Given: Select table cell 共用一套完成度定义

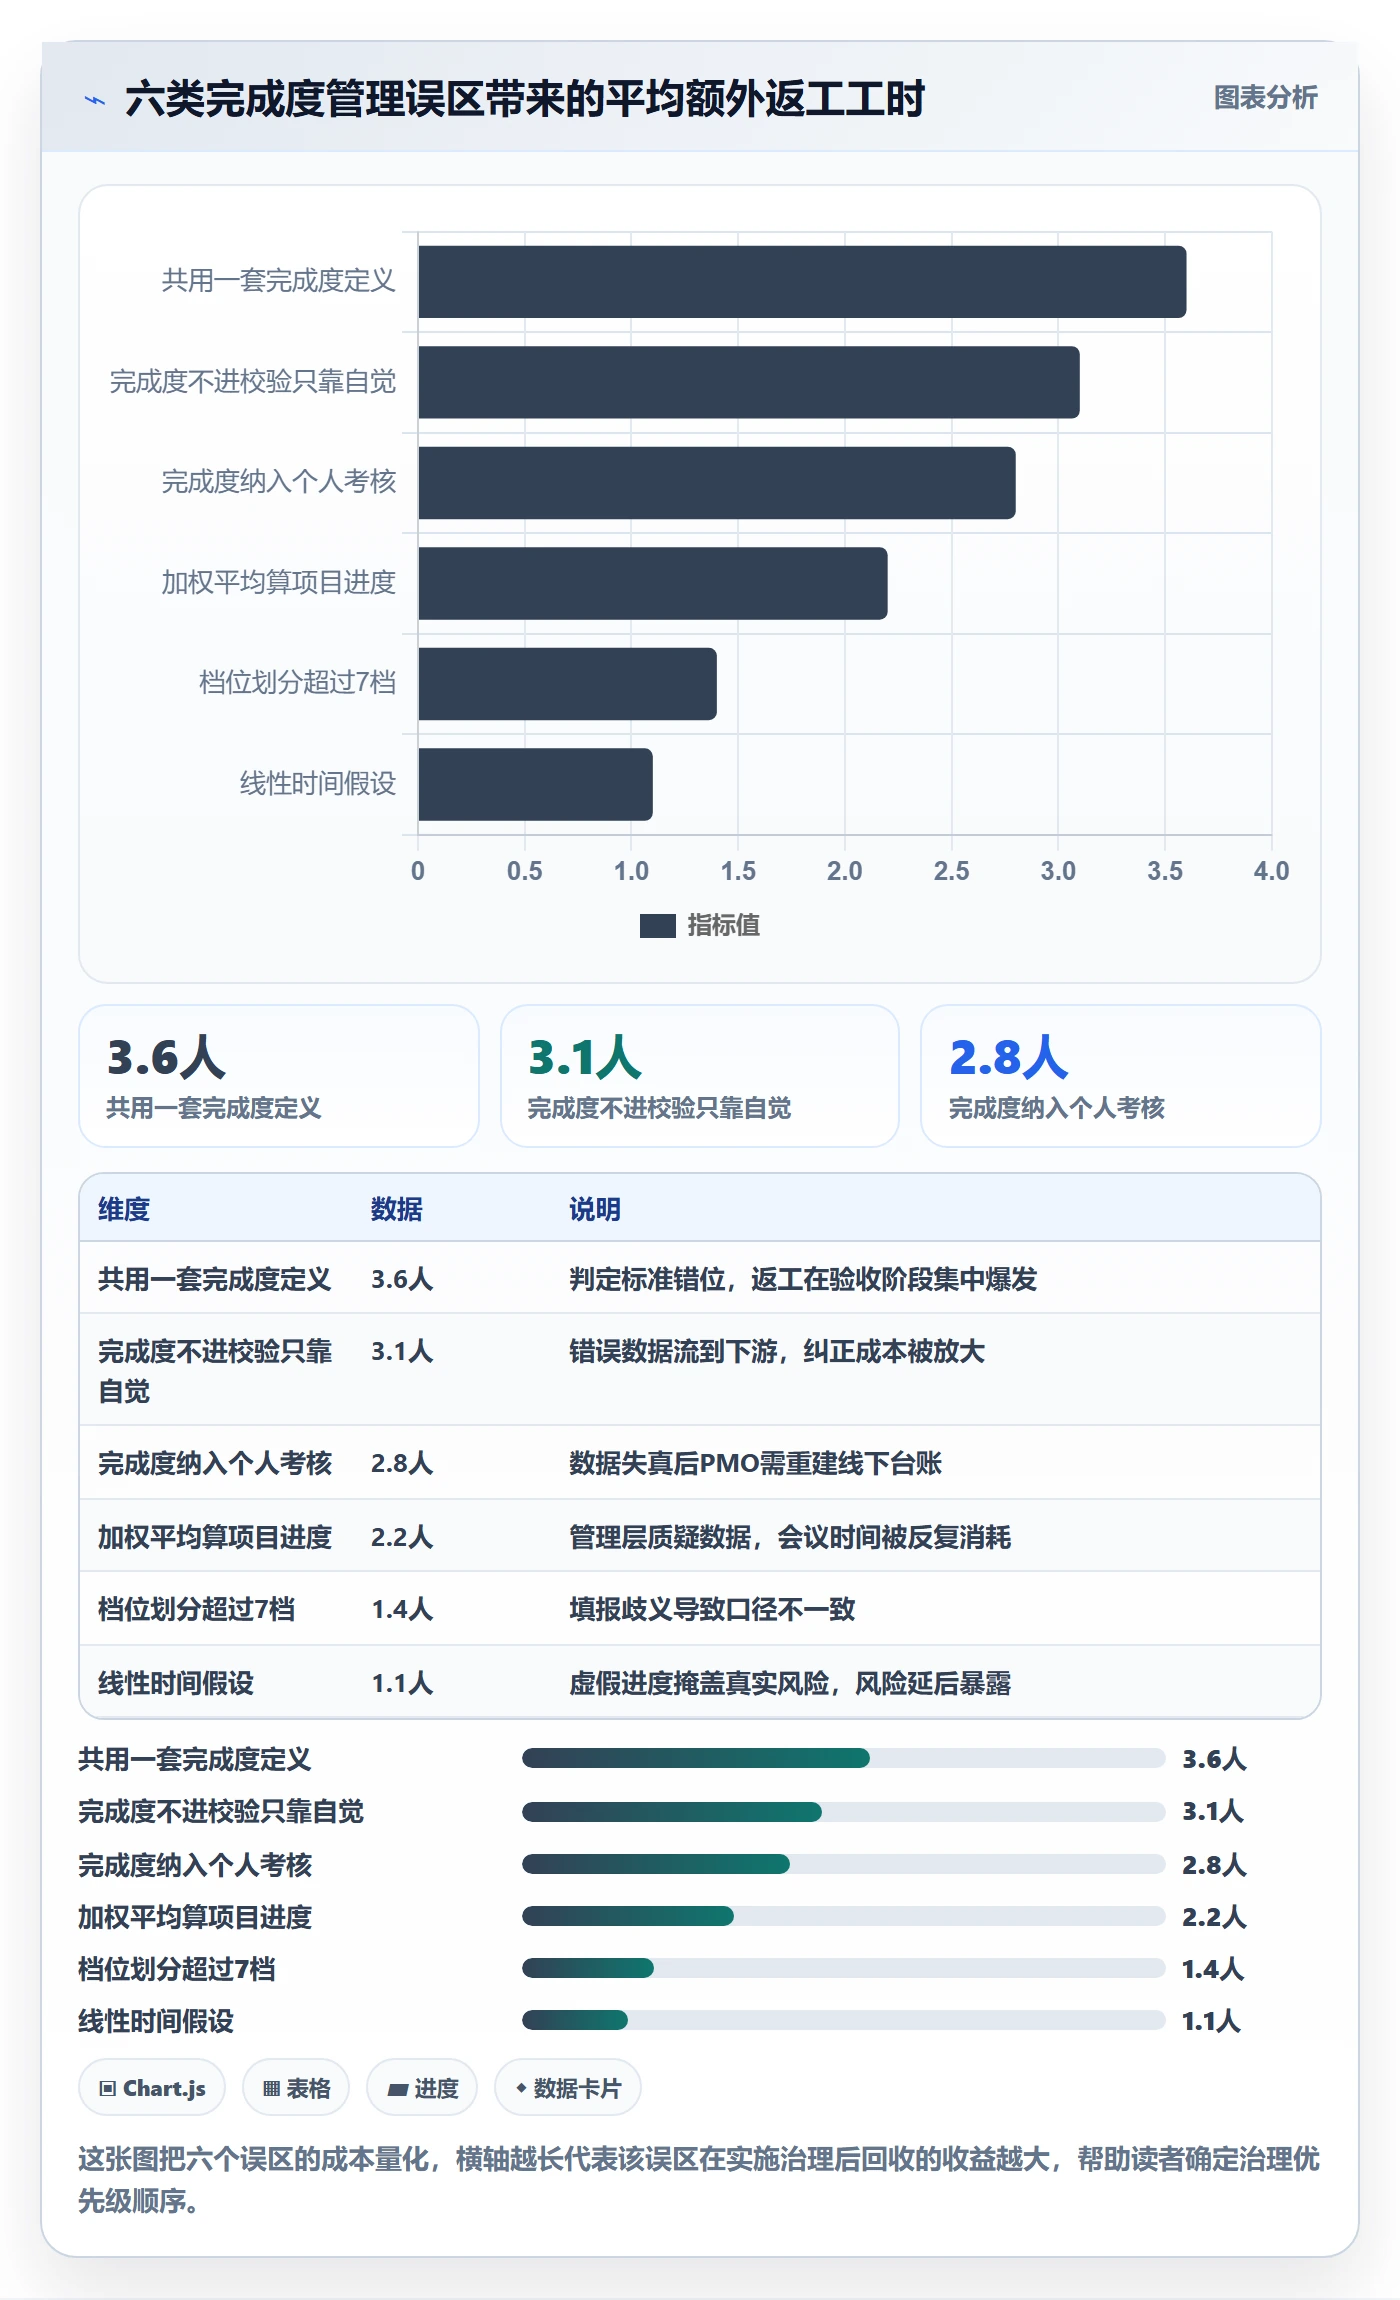Looking at the screenshot, I should [215, 1279].
